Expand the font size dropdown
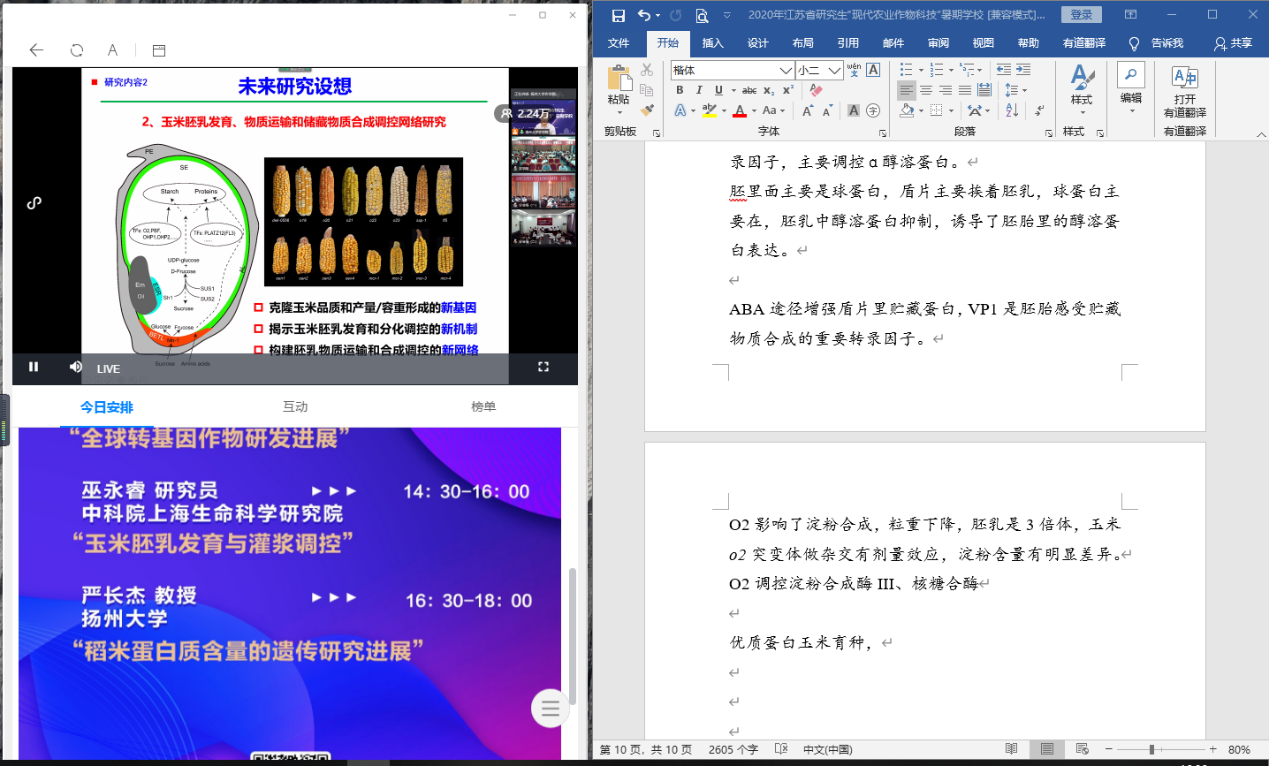The height and width of the screenshot is (766, 1269). pyautogui.click(x=834, y=70)
